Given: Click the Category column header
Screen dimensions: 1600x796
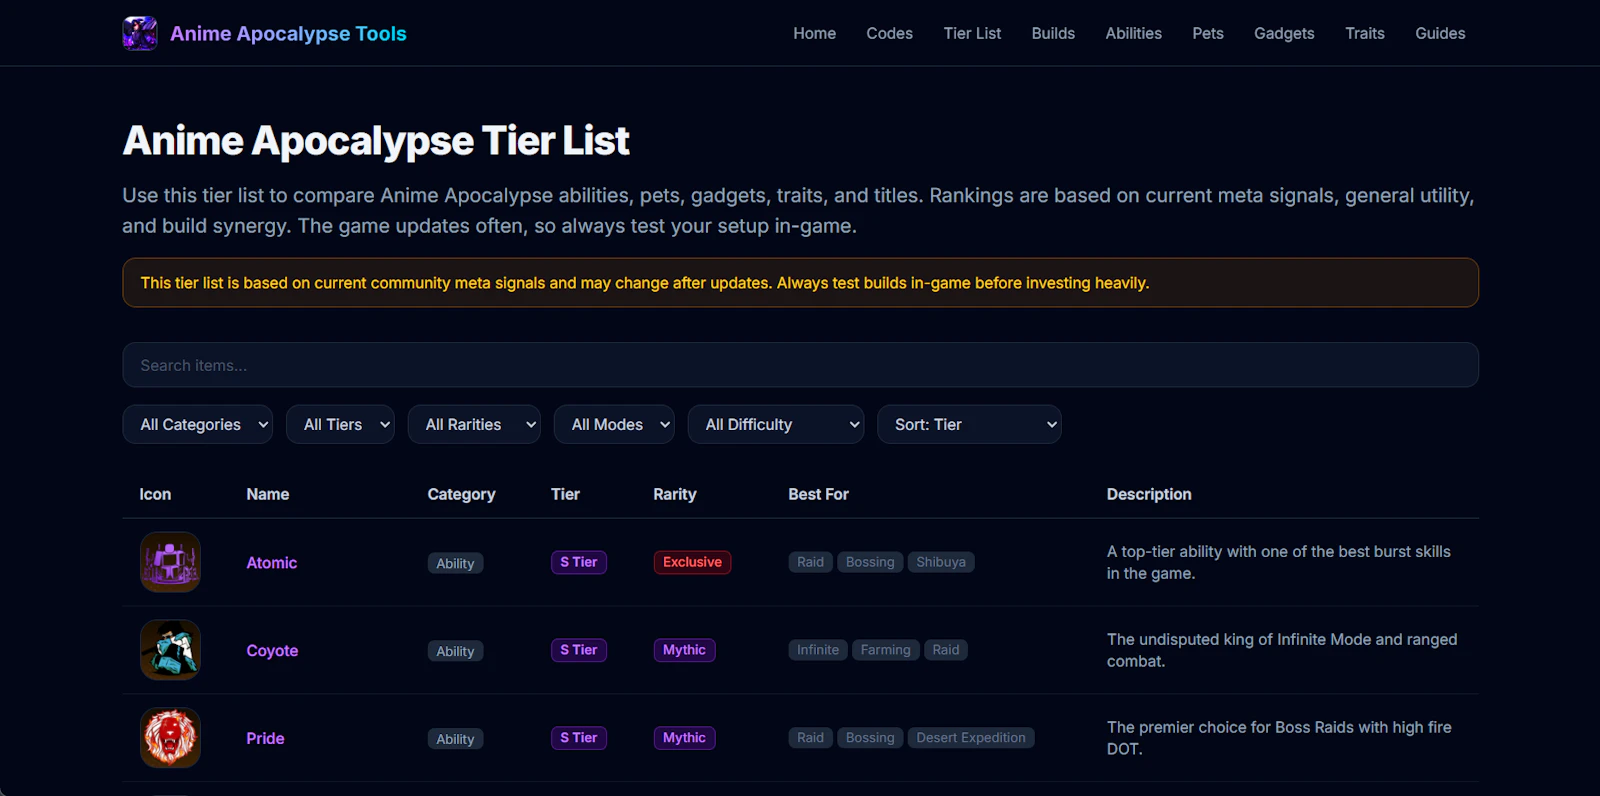Looking at the screenshot, I should click(461, 494).
